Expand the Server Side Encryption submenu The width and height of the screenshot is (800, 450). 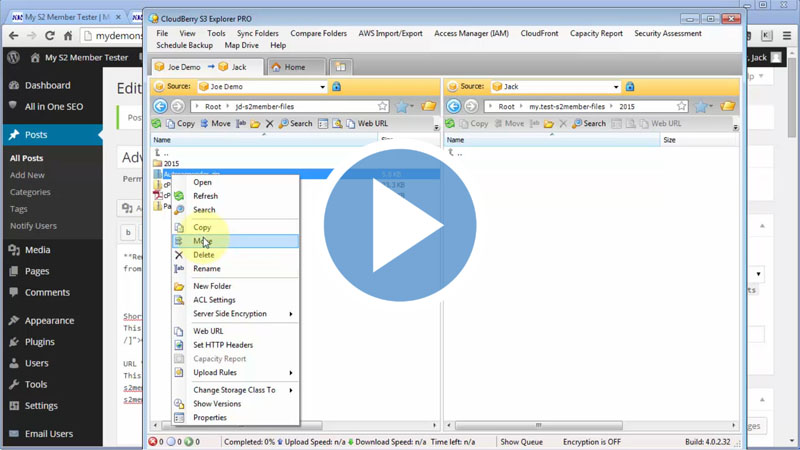[236, 314]
